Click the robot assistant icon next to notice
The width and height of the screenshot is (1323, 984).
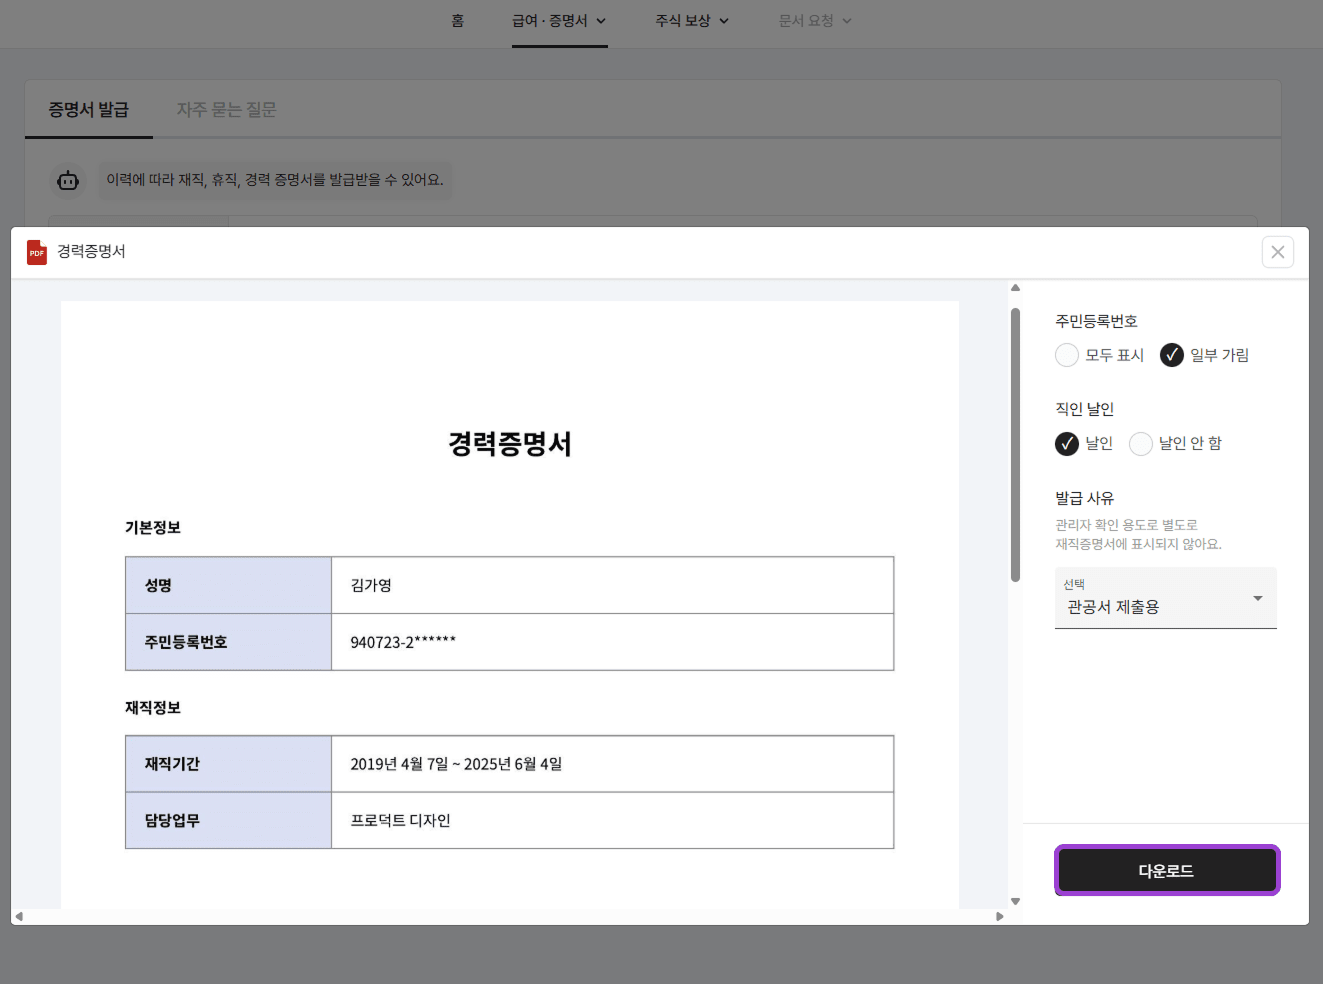67,180
